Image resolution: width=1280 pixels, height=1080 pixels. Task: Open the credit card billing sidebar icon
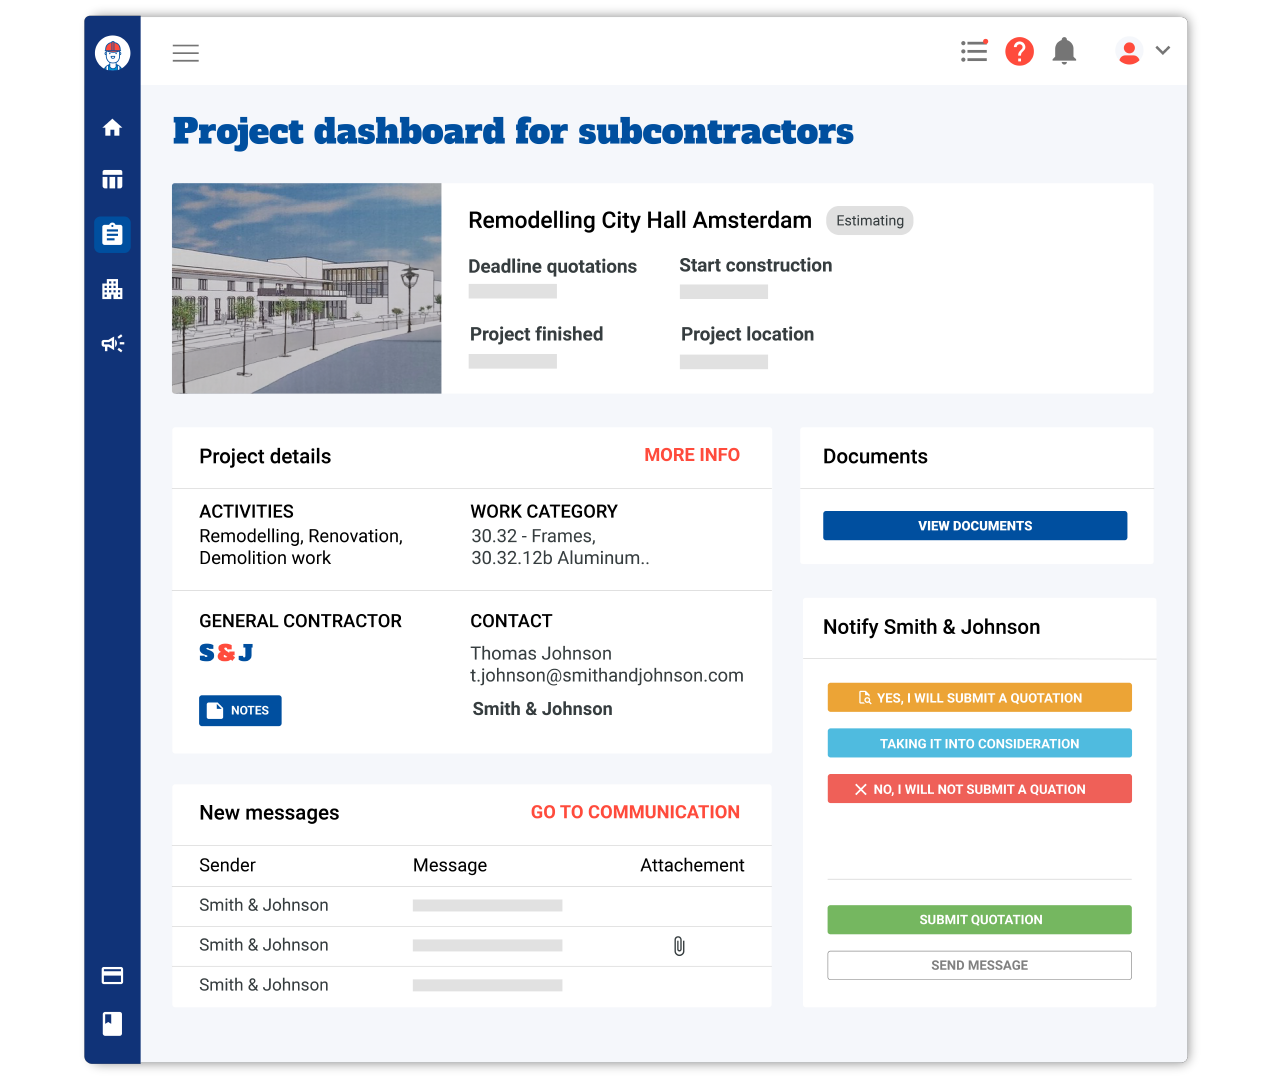pyautogui.click(x=113, y=975)
